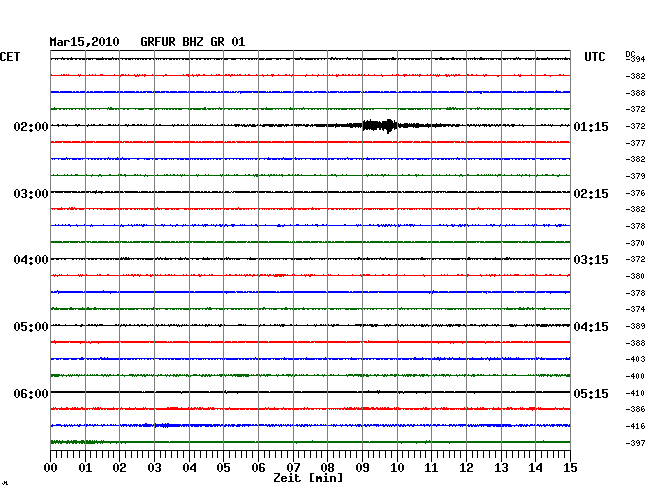Click DC offset value -410

[x=635, y=393]
